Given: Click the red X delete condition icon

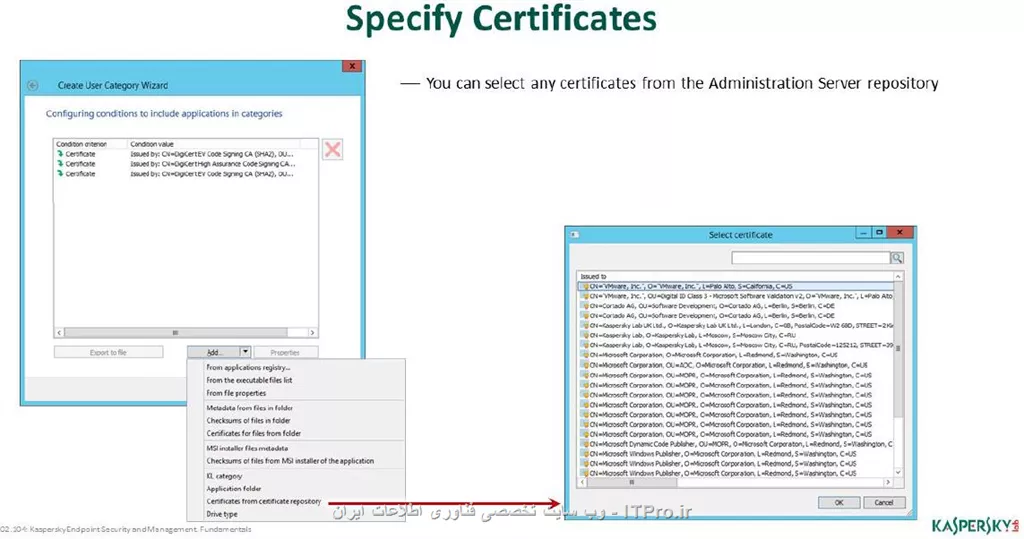Looking at the screenshot, I should click(x=332, y=150).
